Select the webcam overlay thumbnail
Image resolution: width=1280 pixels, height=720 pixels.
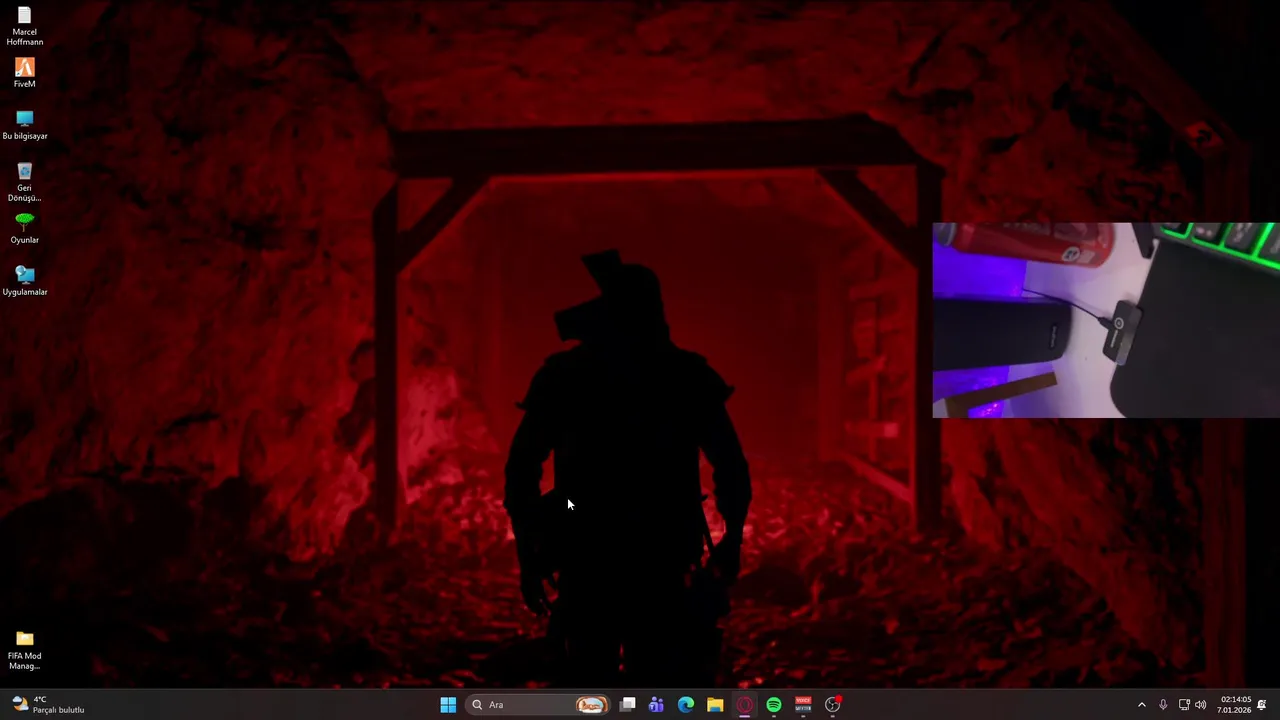click(1106, 320)
